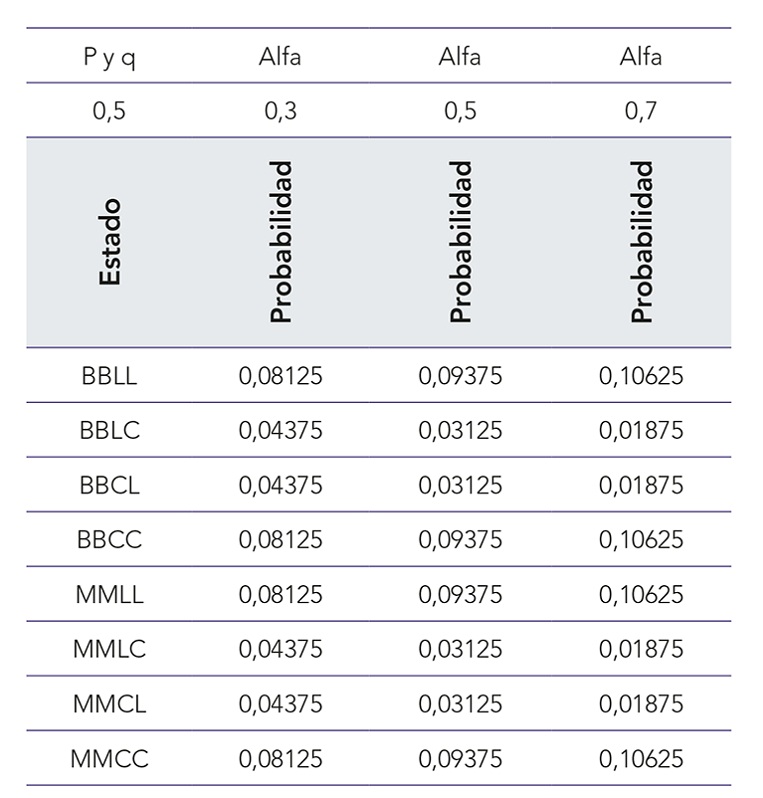Click BBLC probability 0,03125 in the middle column
Image resolution: width=763 pixels, height=798 pixels.
pos(460,431)
